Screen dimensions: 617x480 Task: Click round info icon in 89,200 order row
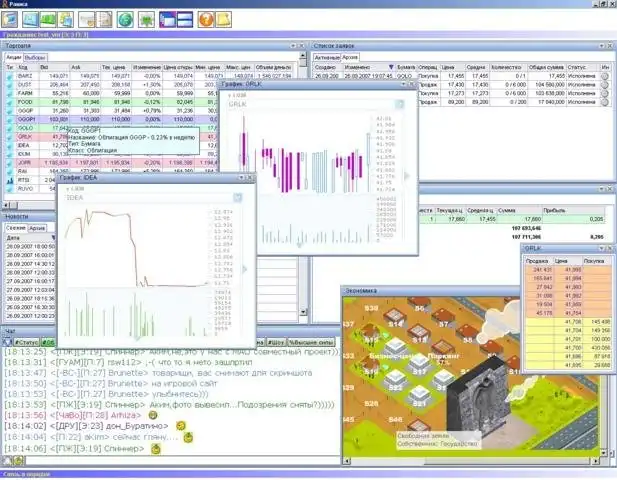coord(604,102)
